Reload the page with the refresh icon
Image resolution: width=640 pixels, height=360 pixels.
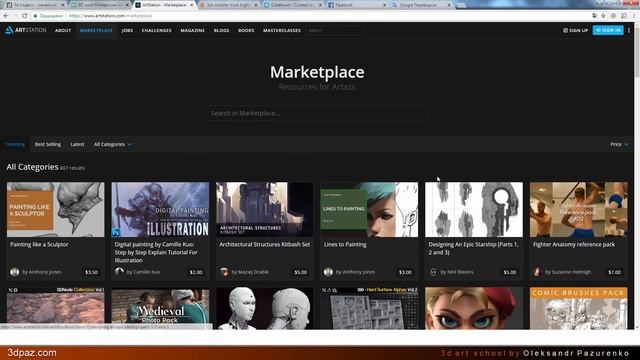click(24, 16)
